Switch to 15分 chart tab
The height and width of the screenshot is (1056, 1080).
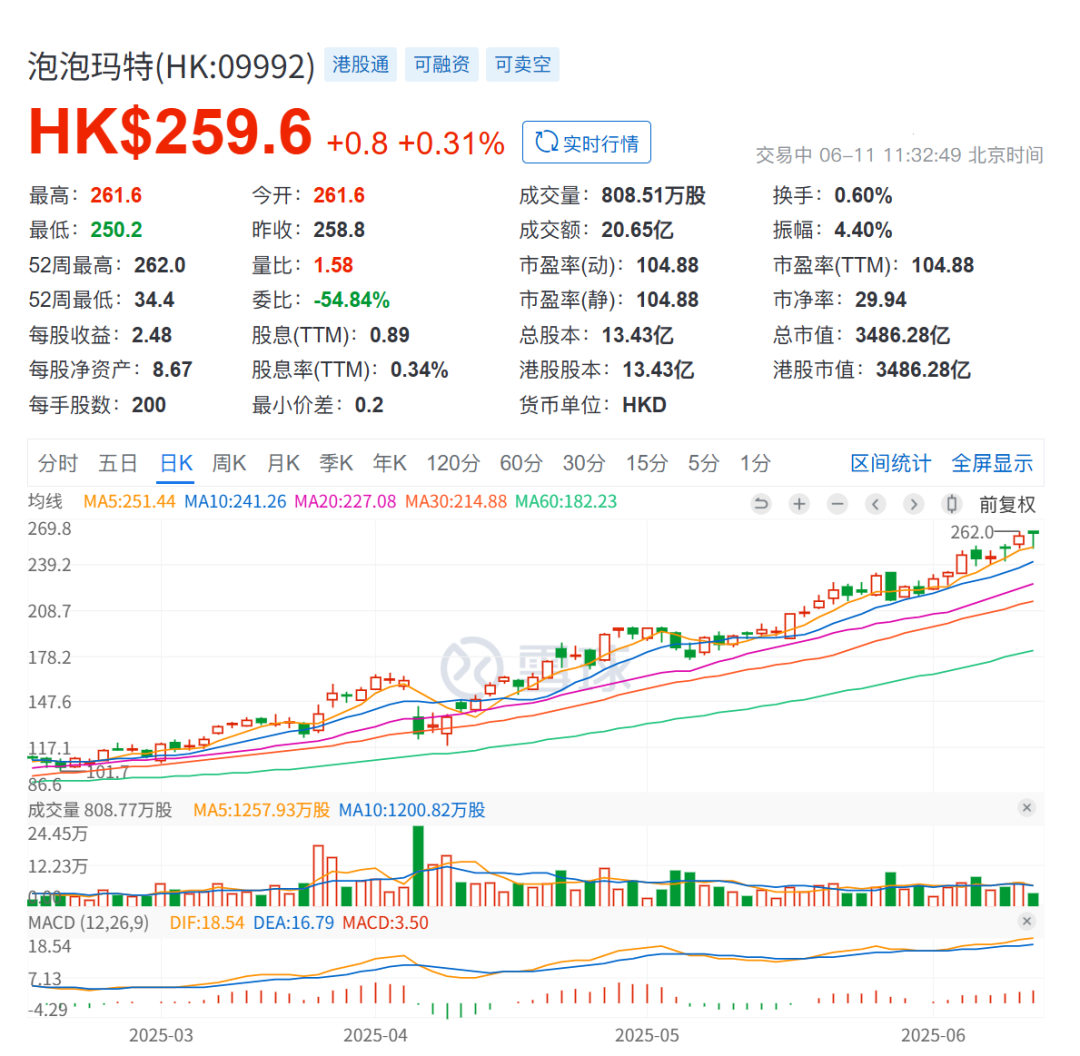click(x=647, y=463)
